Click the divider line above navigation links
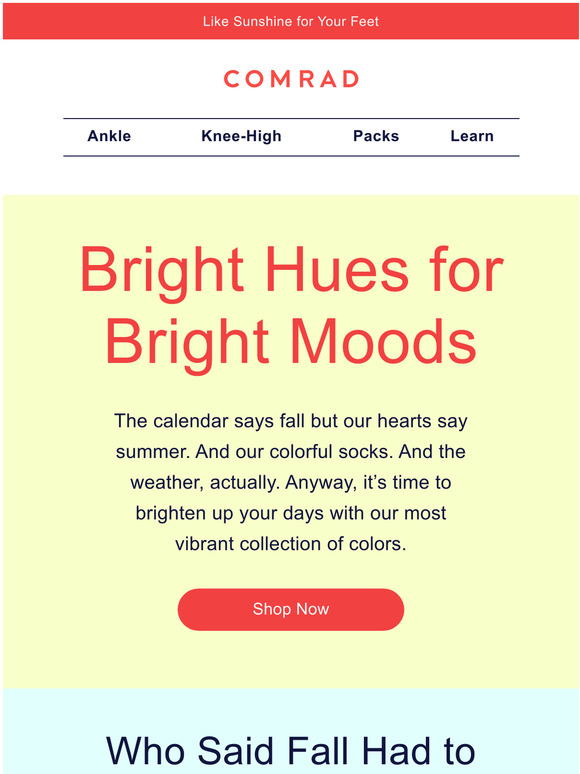This screenshot has height=774, width=580. [x=291, y=118]
